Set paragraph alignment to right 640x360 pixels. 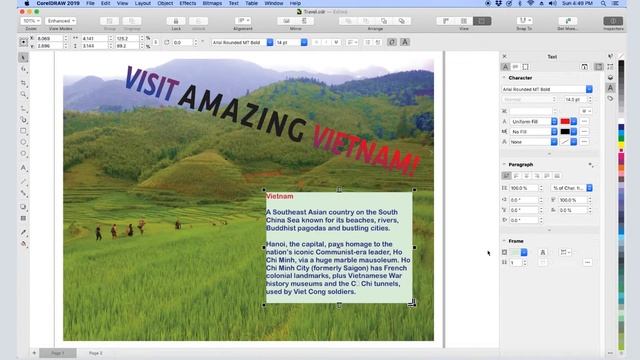point(537,176)
